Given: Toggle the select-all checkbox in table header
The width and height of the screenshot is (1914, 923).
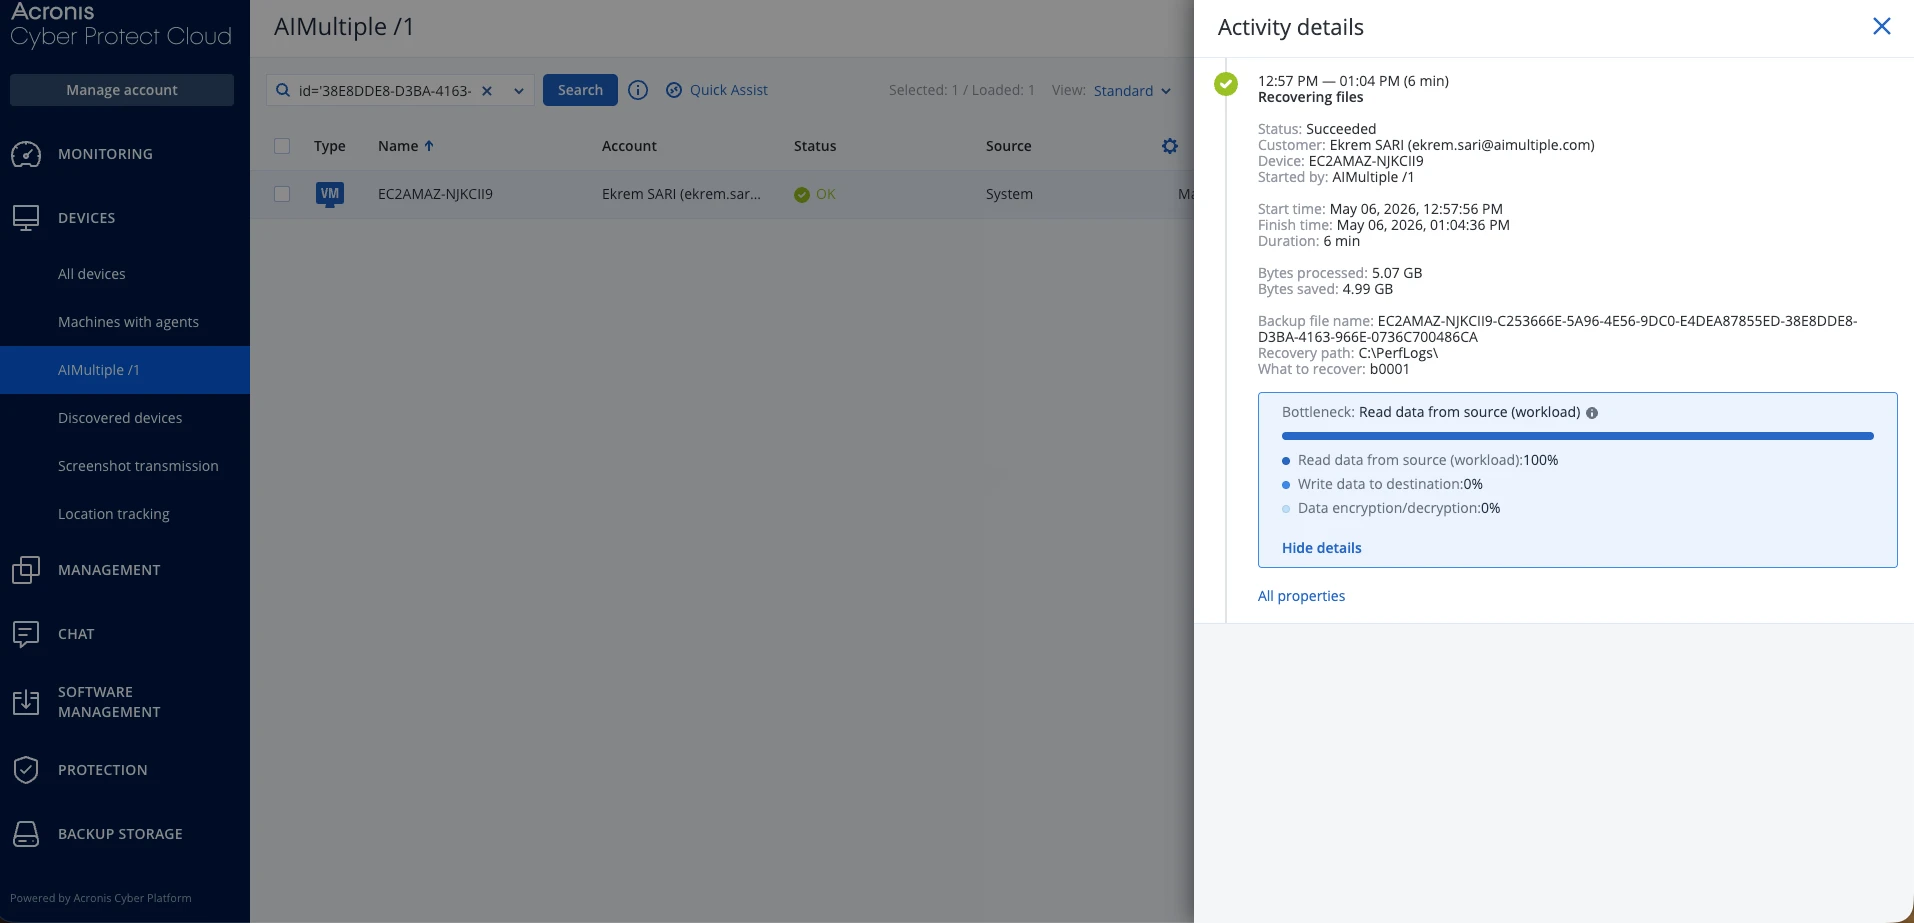Looking at the screenshot, I should click(282, 146).
